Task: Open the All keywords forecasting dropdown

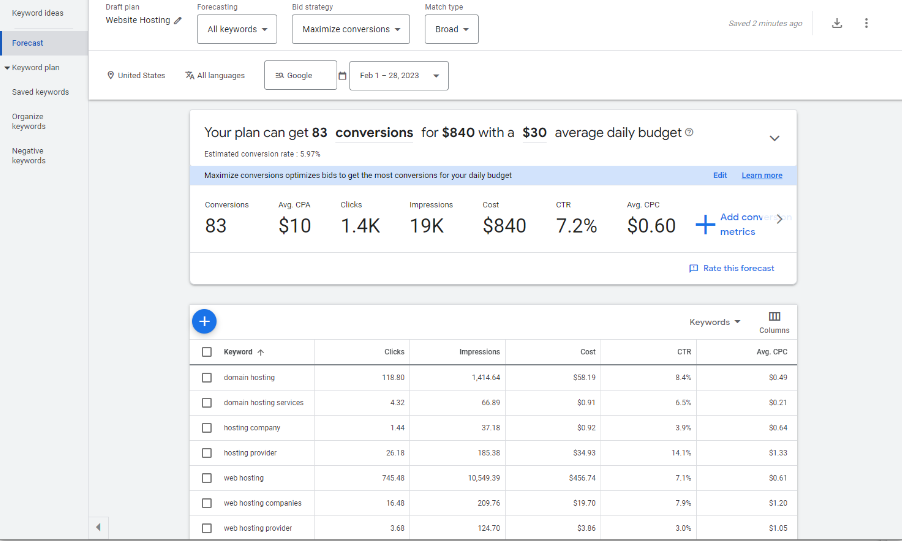Action: click(x=237, y=29)
